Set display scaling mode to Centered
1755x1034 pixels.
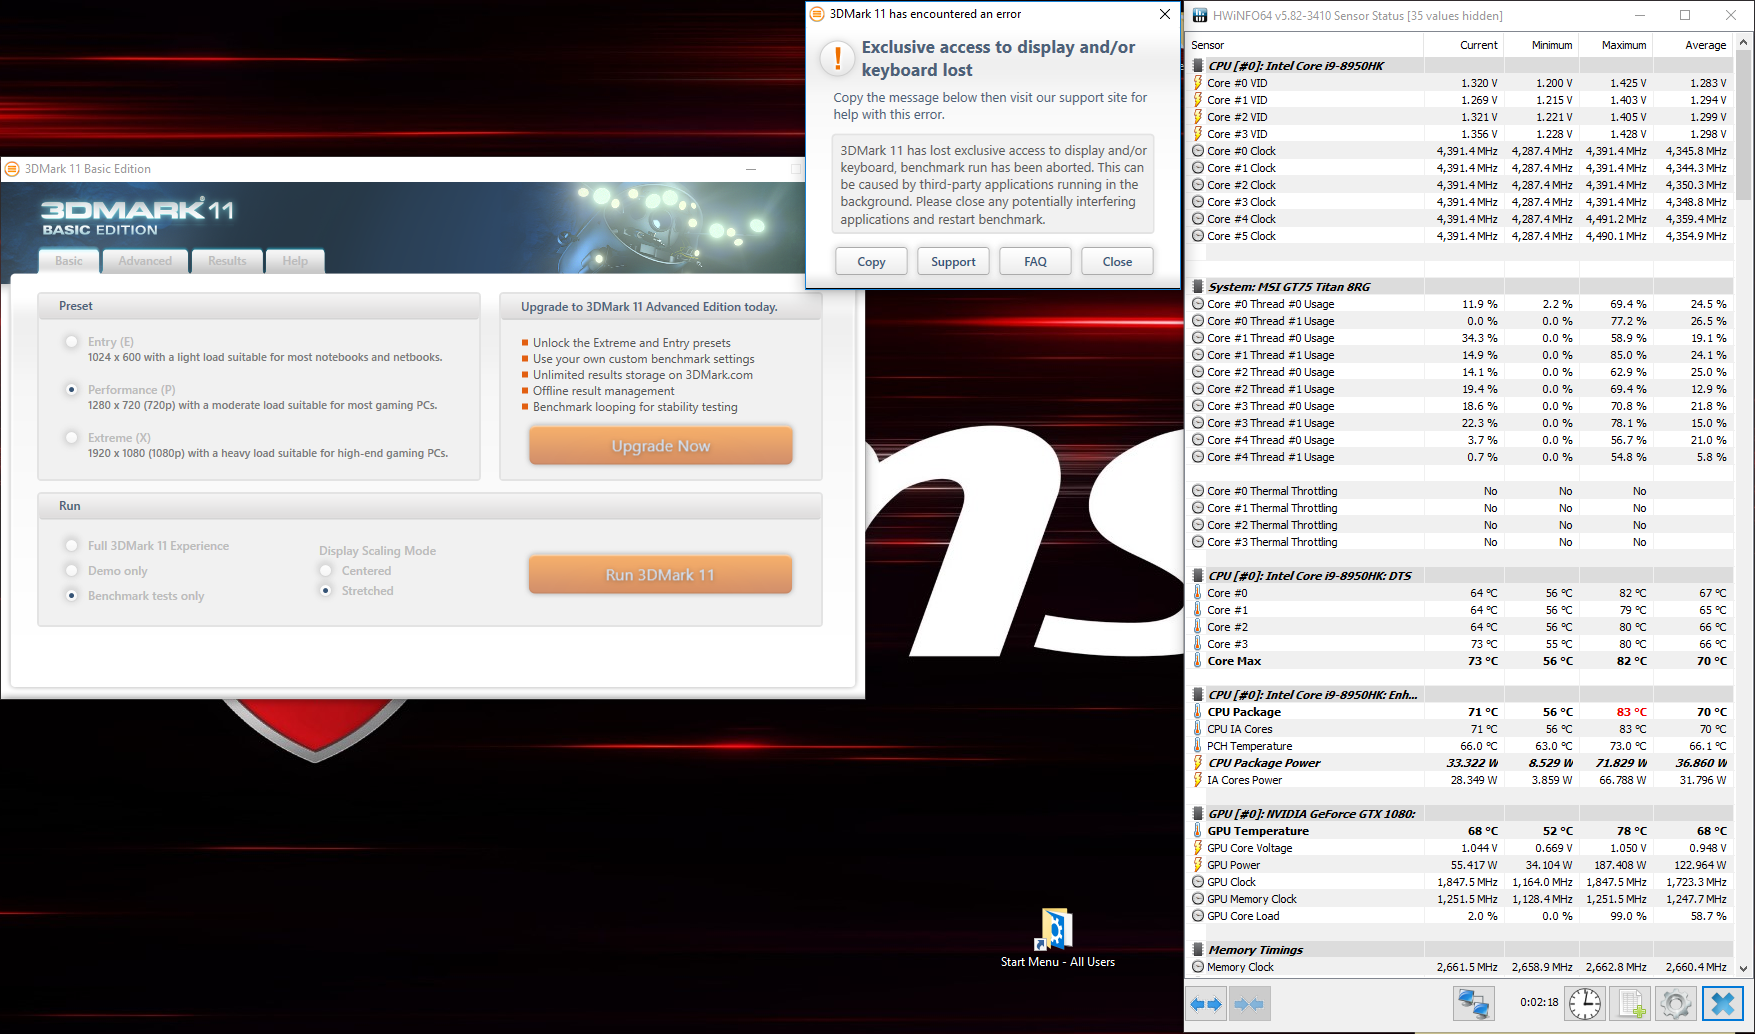326,571
